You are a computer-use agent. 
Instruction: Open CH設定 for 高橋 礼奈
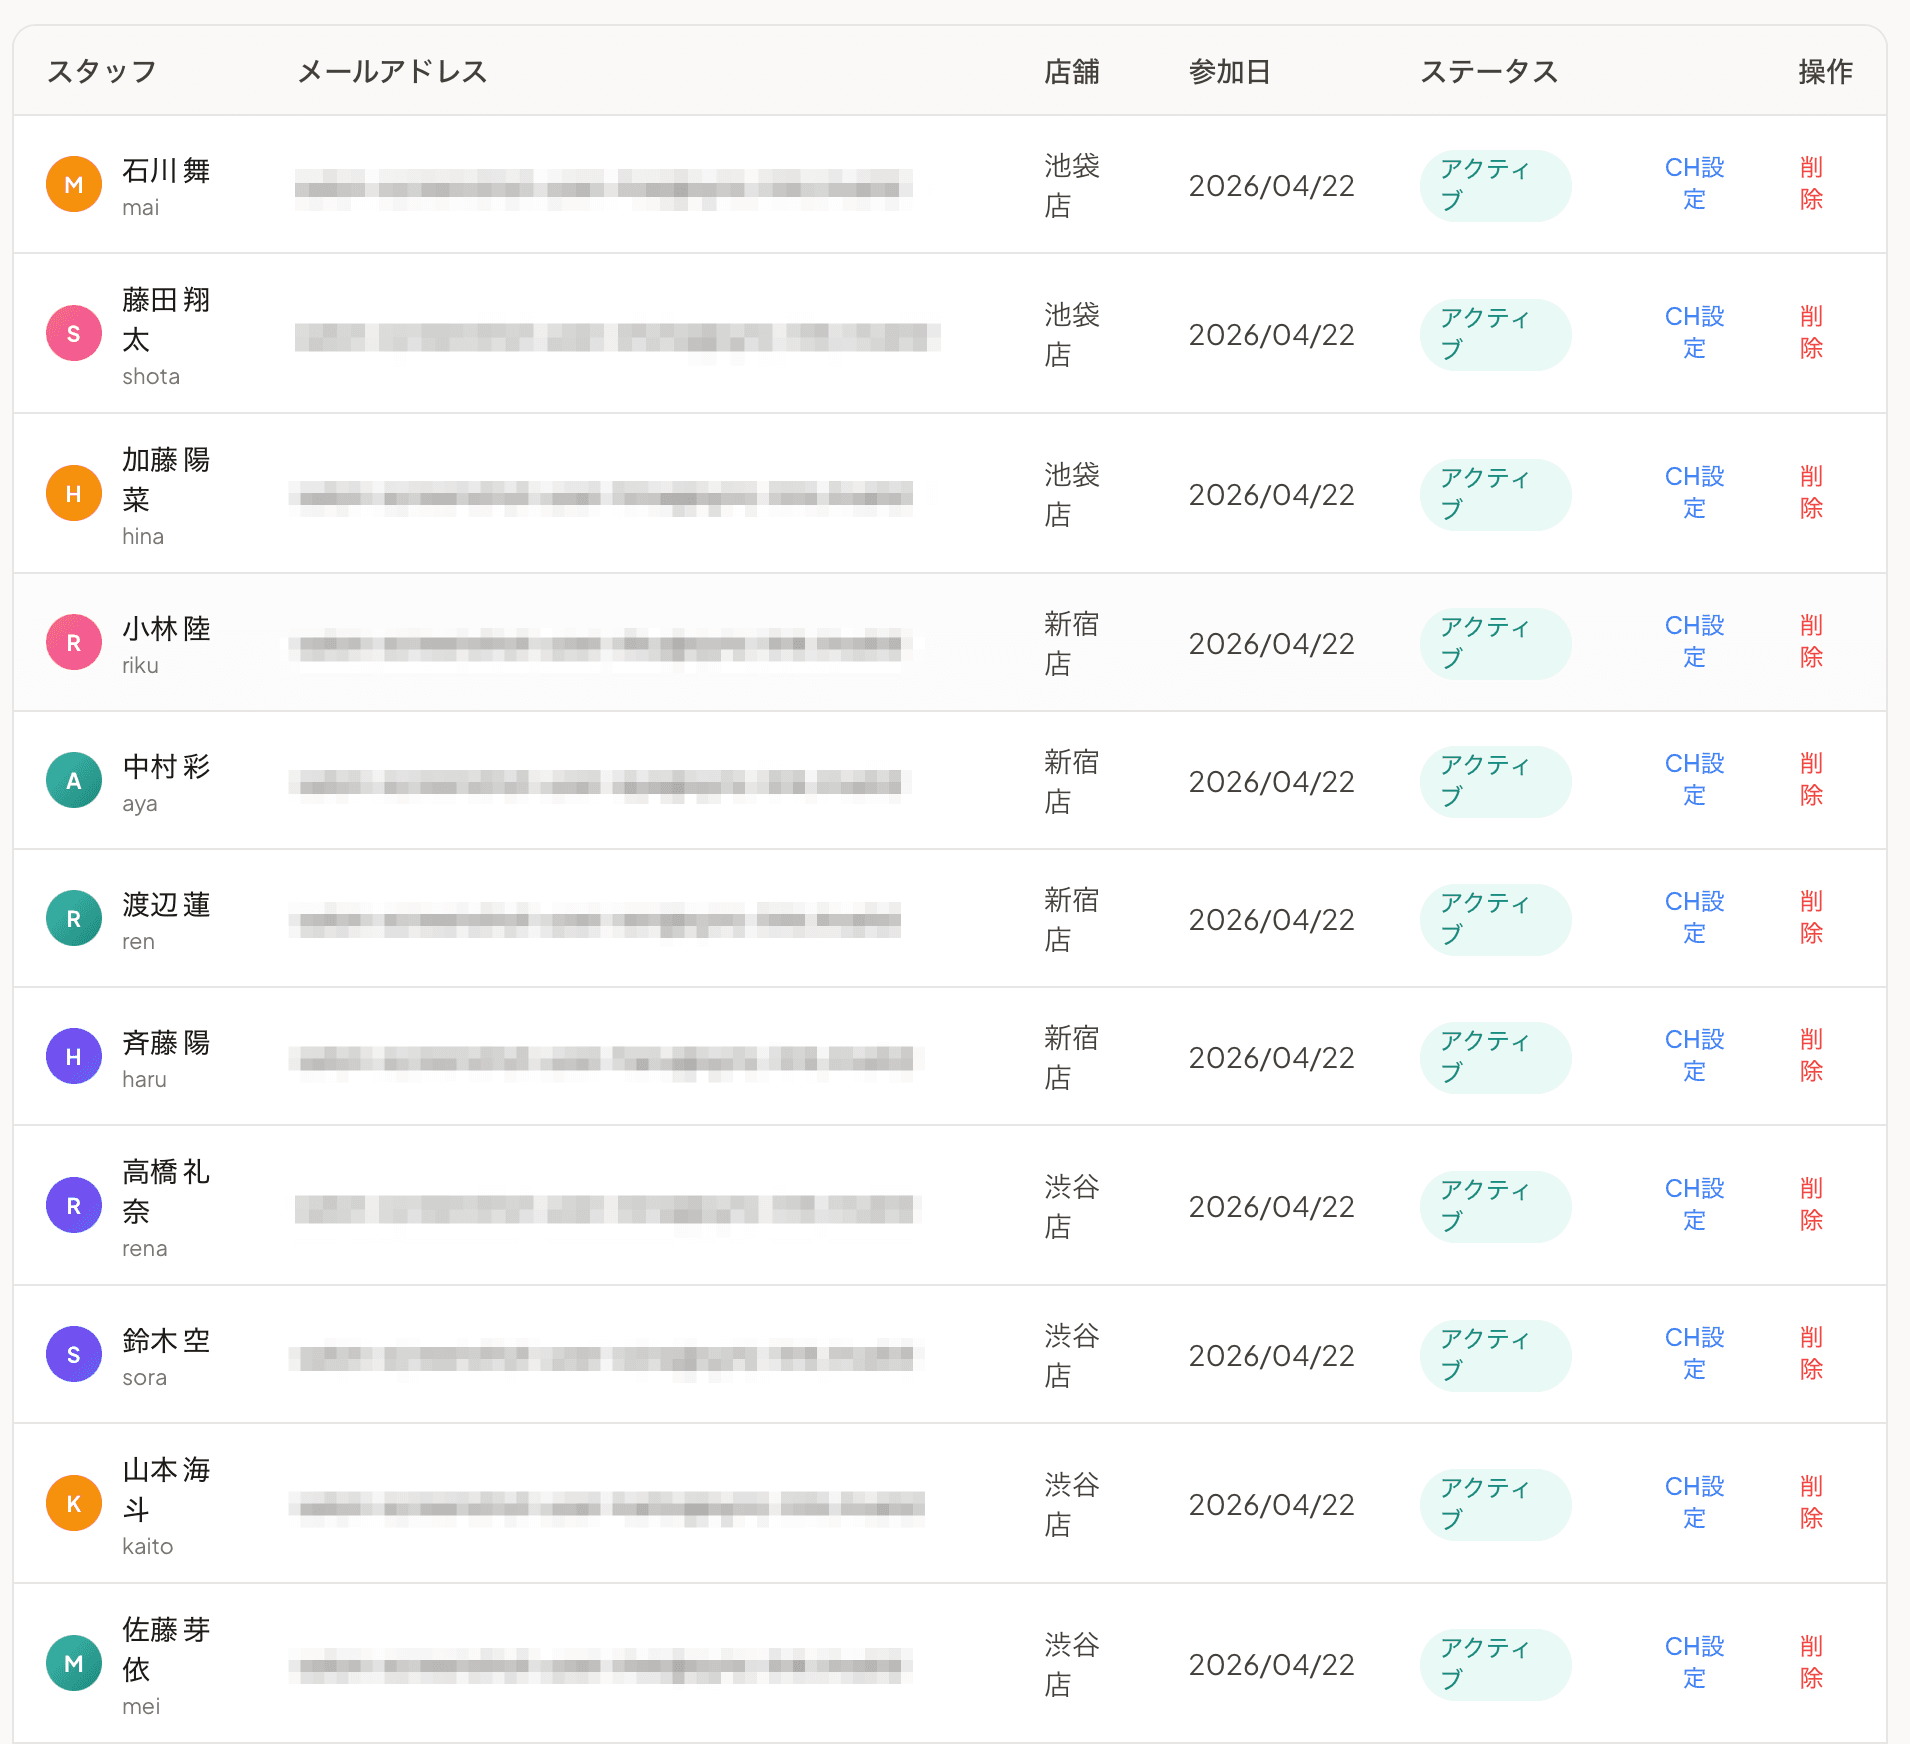(x=1694, y=1205)
